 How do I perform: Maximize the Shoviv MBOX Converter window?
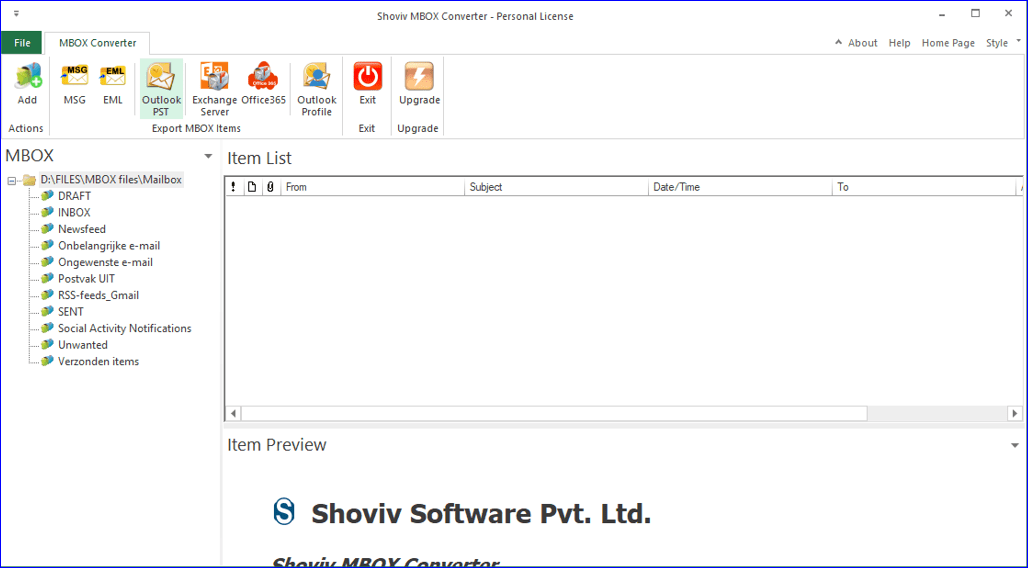(x=975, y=14)
